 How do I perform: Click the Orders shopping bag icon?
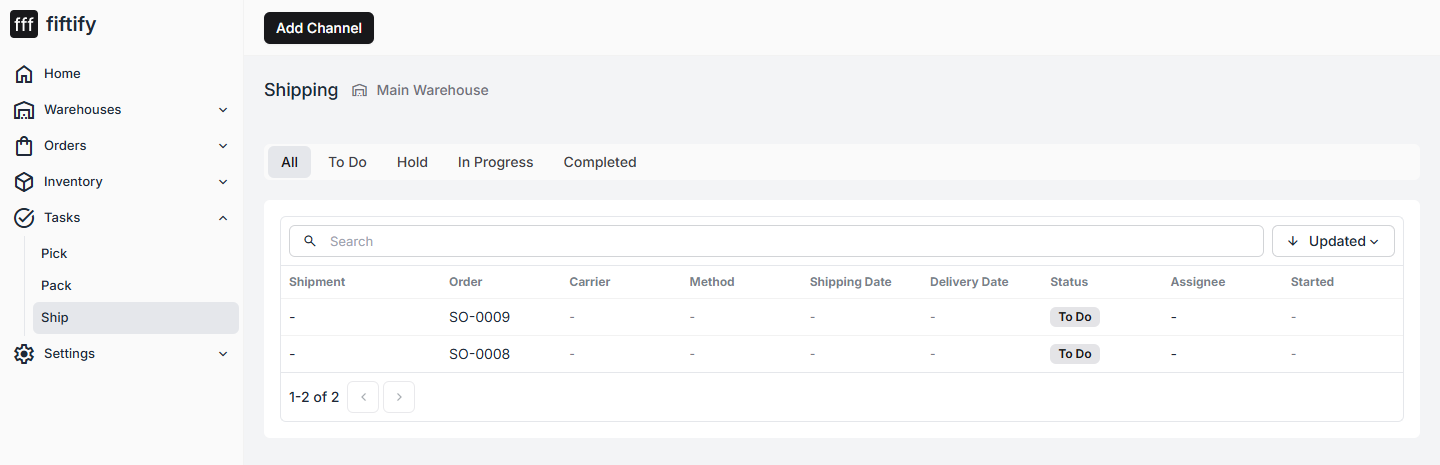(x=24, y=146)
